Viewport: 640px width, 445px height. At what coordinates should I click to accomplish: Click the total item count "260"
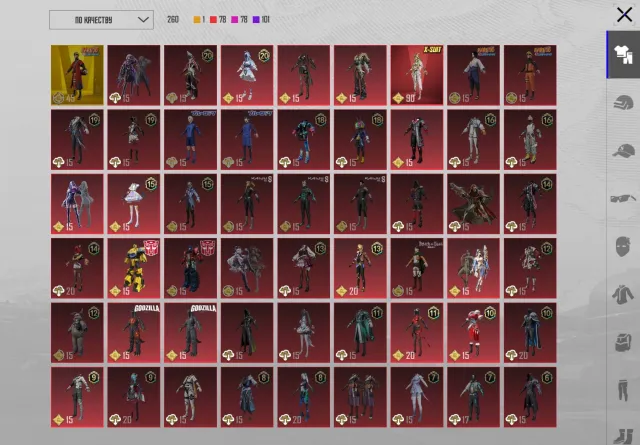(173, 20)
